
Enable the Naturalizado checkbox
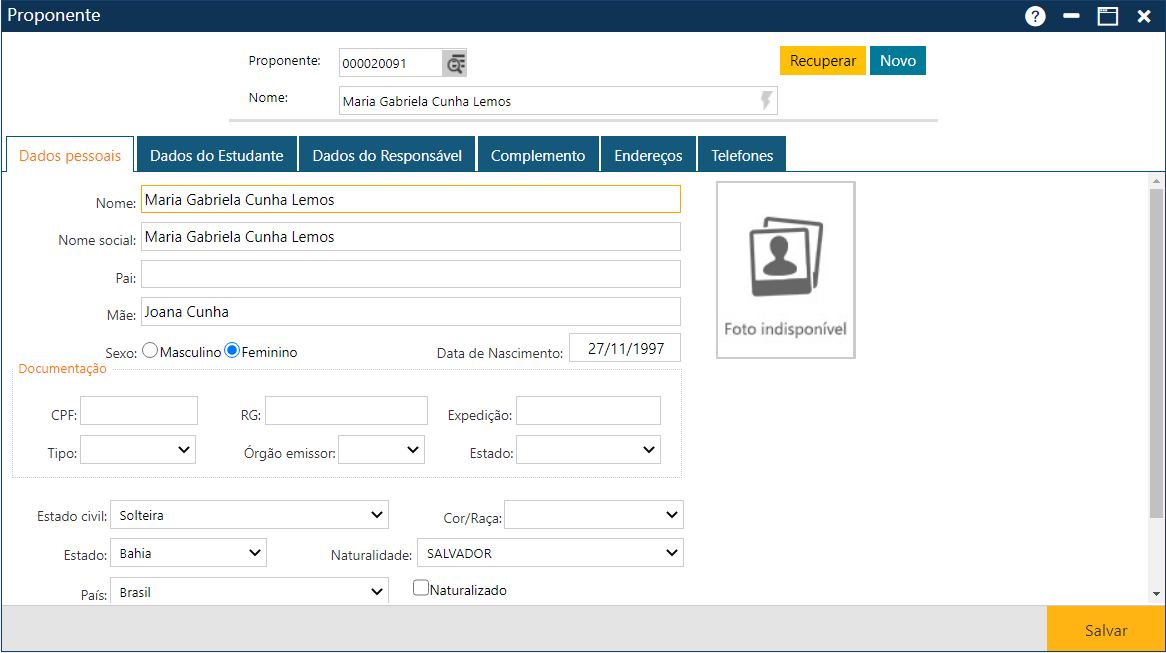pyautogui.click(x=421, y=589)
